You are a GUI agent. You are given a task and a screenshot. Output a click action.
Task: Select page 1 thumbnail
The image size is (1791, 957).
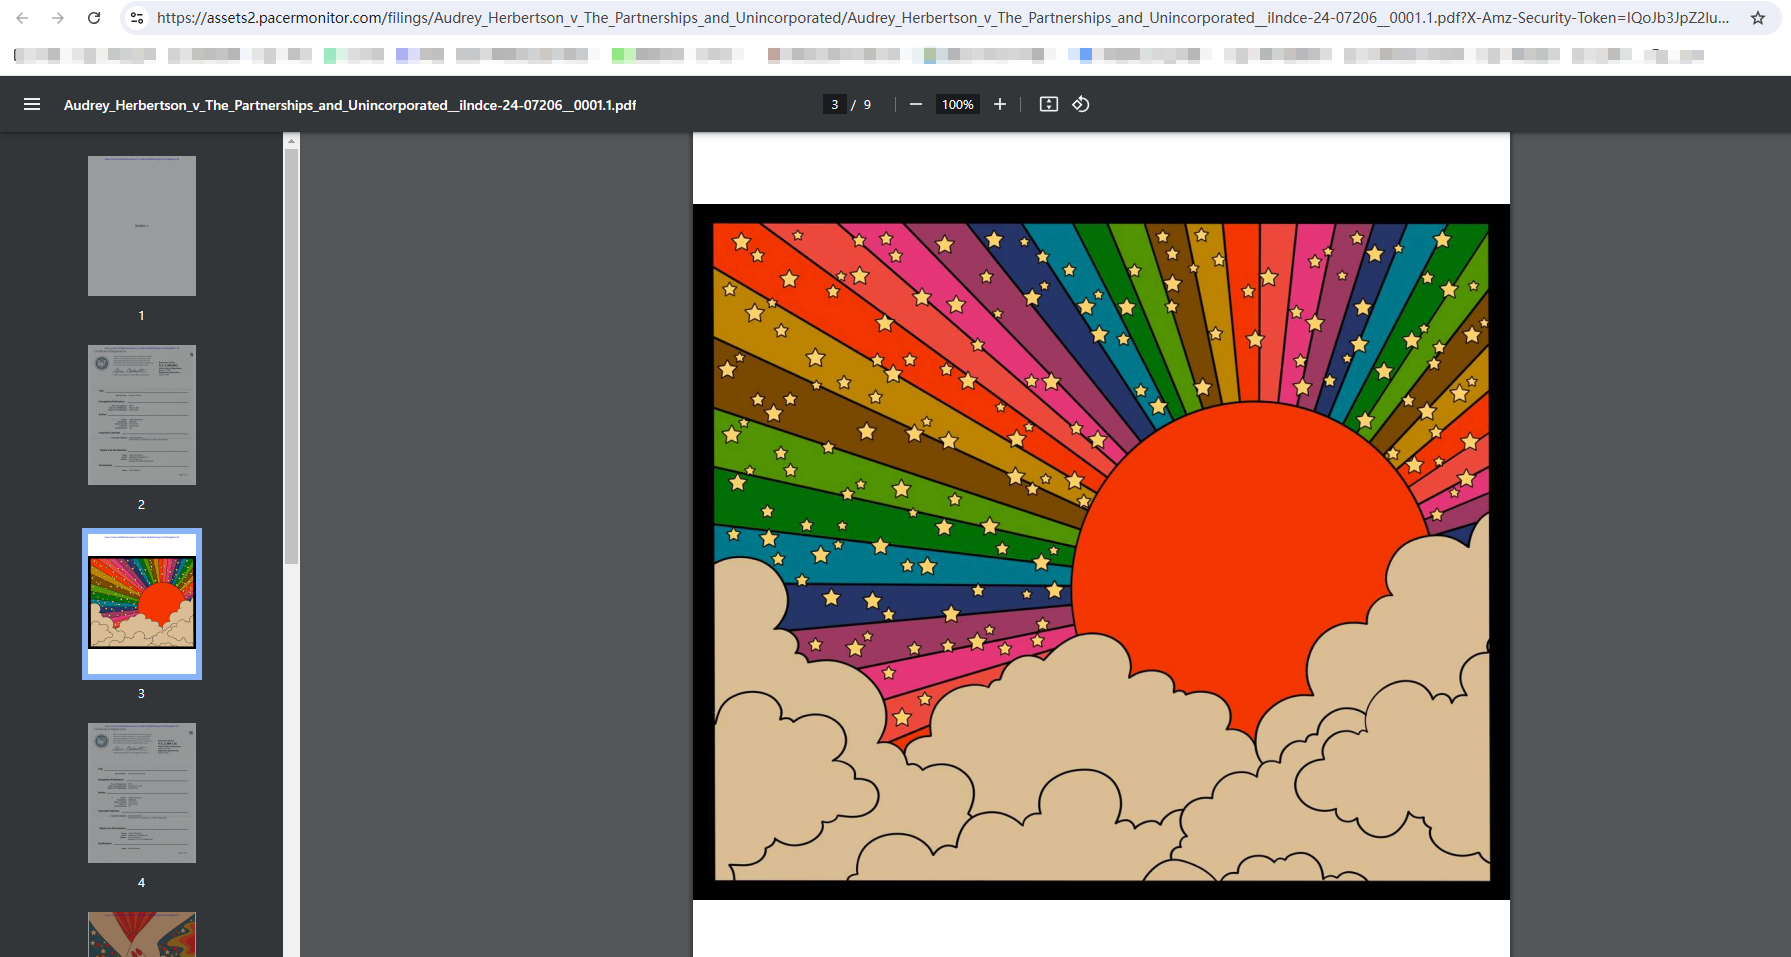tap(142, 226)
